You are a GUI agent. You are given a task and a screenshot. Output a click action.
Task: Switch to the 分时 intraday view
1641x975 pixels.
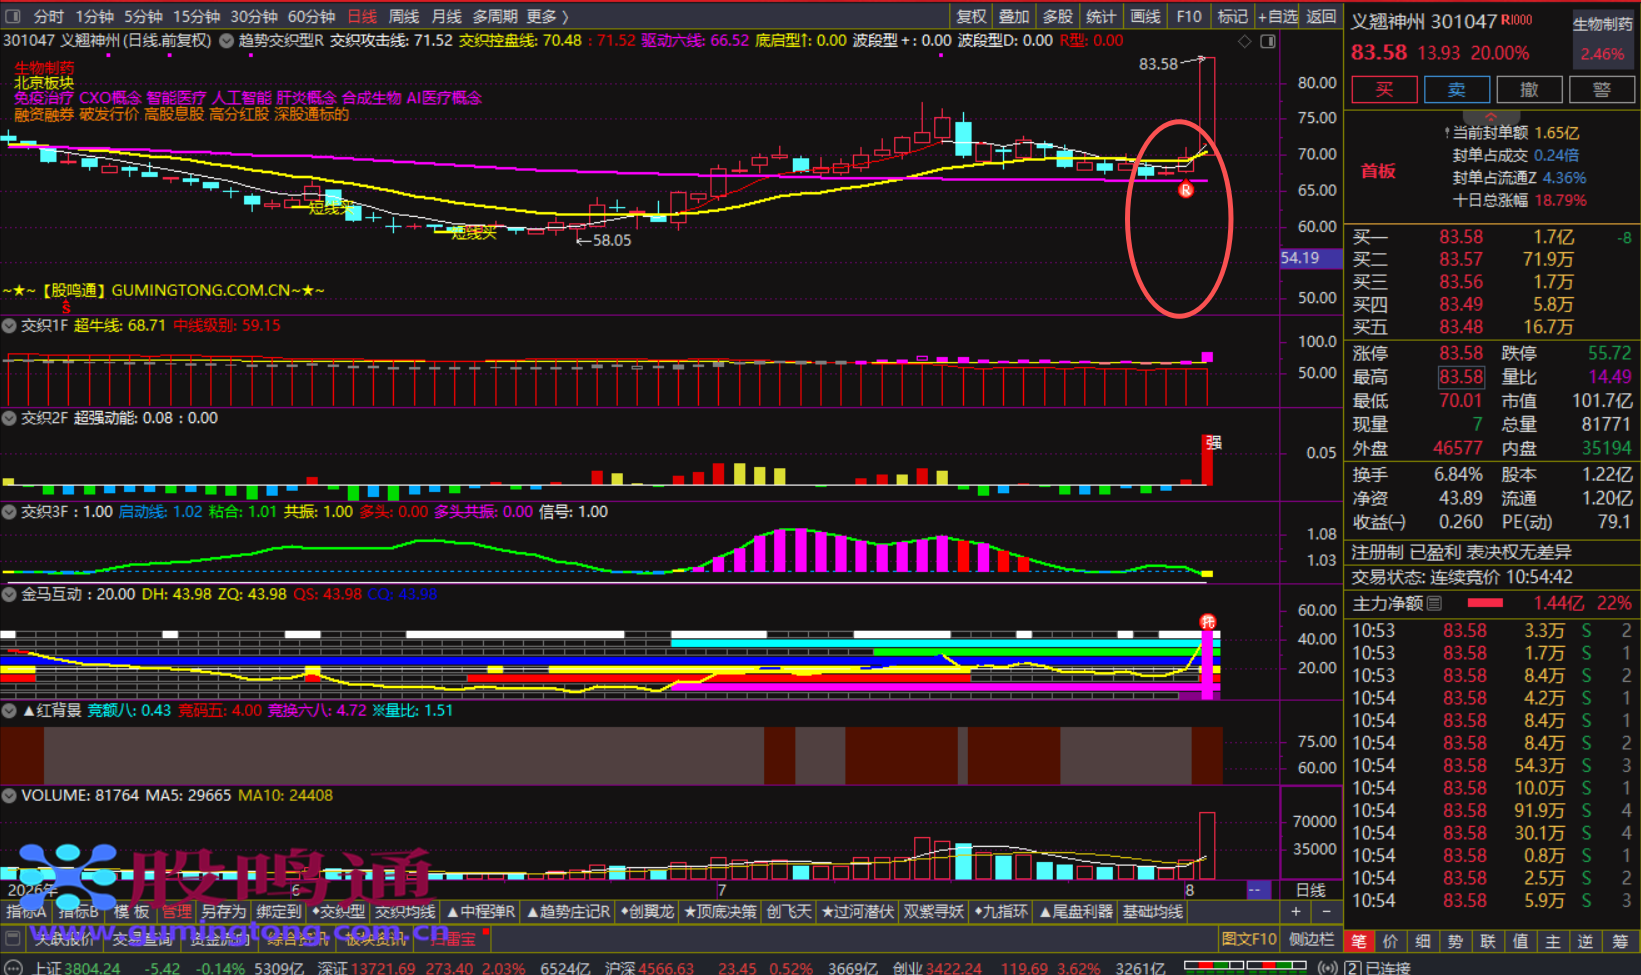tap(48, 16)
